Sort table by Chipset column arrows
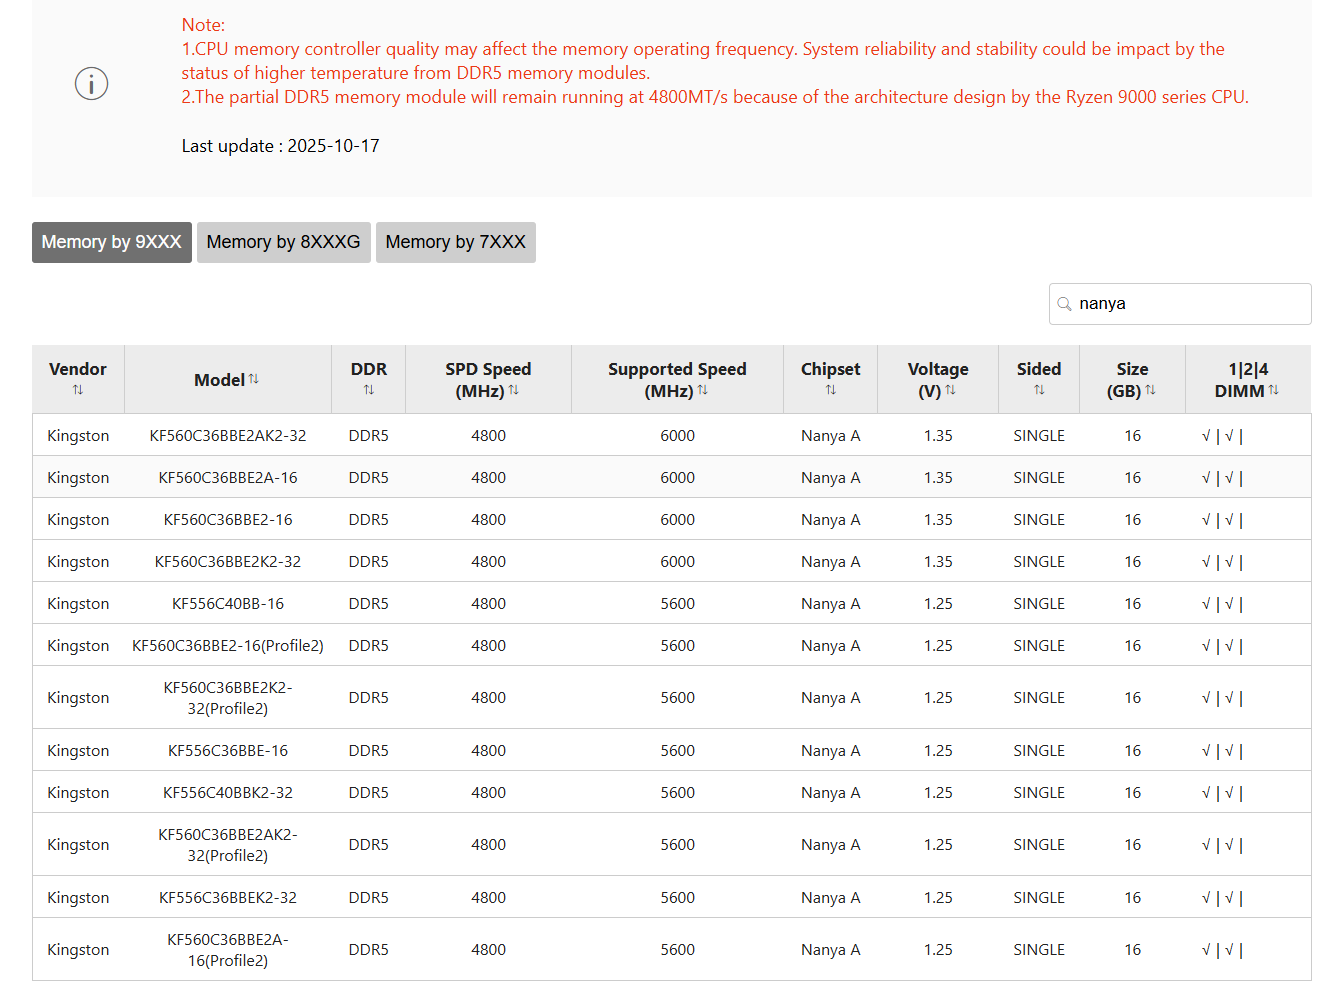The height and width of the screenshot is (997, 1327). (x=831, y=390)
